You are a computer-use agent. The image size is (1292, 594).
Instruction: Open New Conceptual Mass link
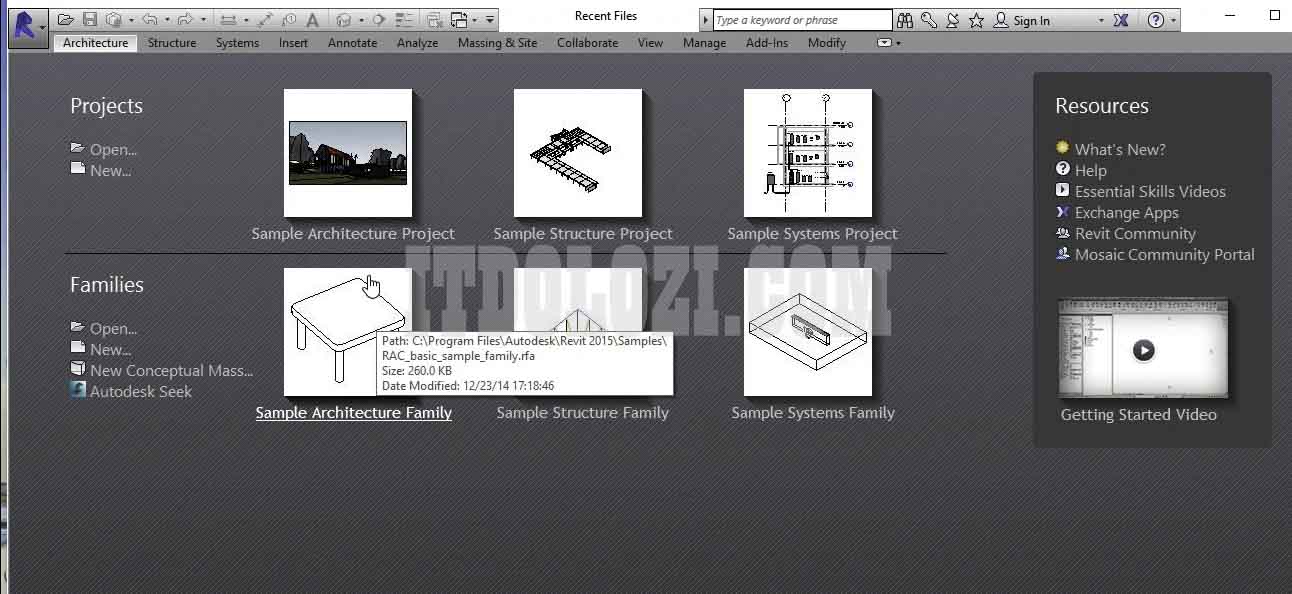(x=170, y=370)
